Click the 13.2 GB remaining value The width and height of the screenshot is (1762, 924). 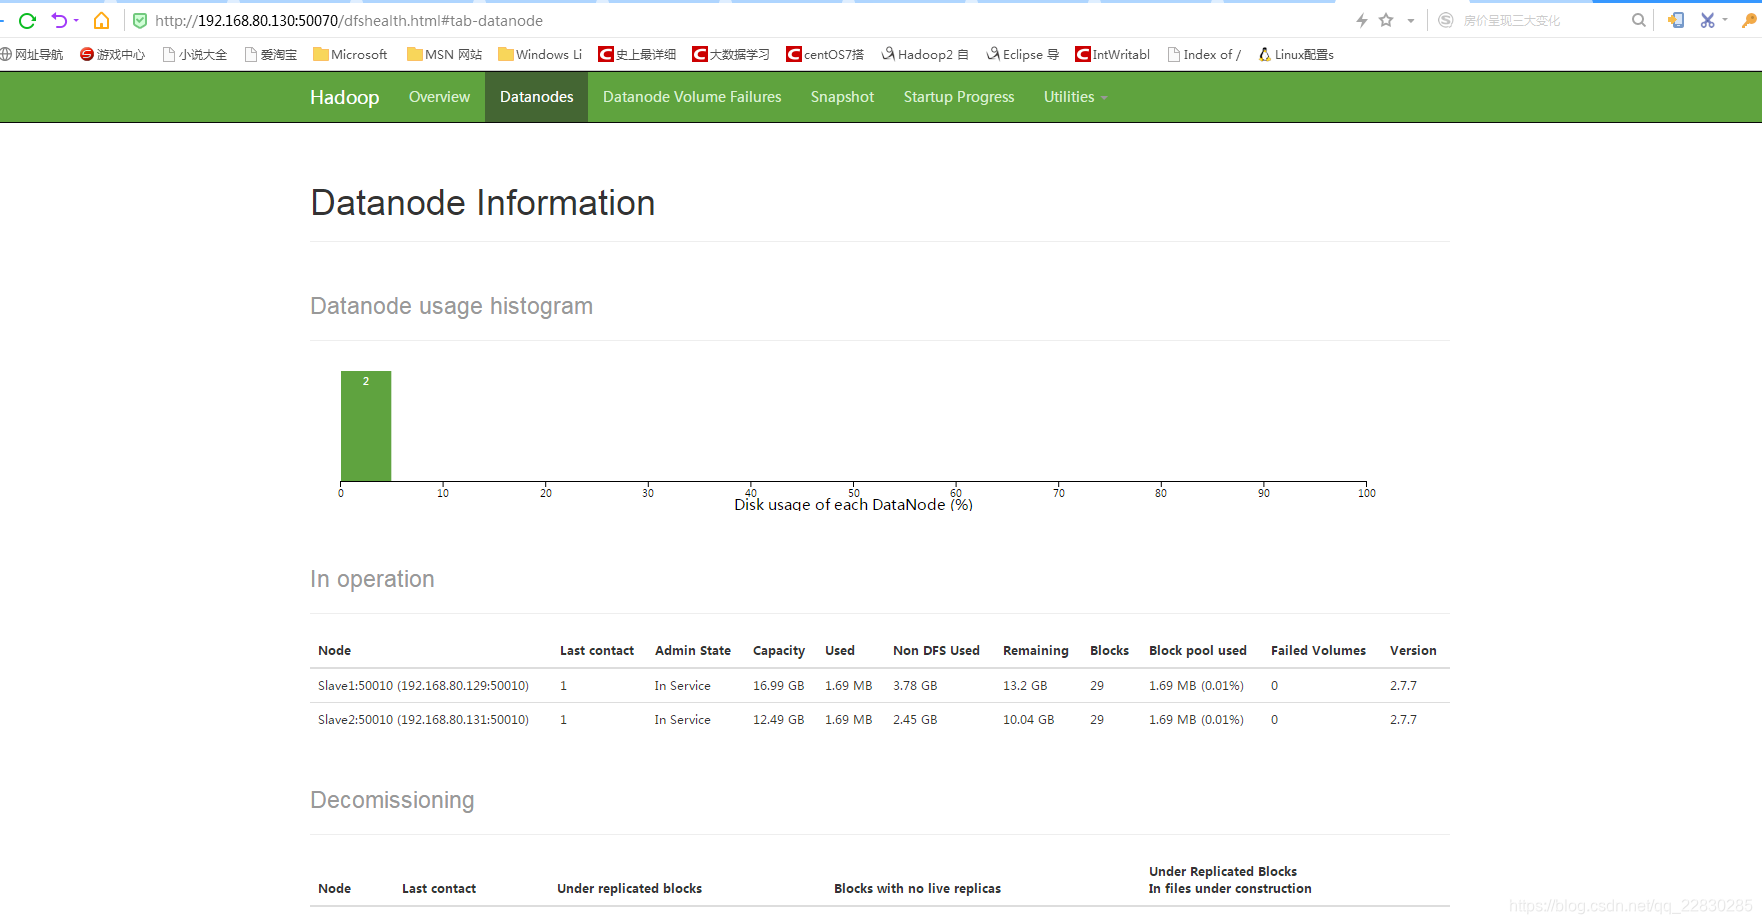click(x=1025, y=686)
